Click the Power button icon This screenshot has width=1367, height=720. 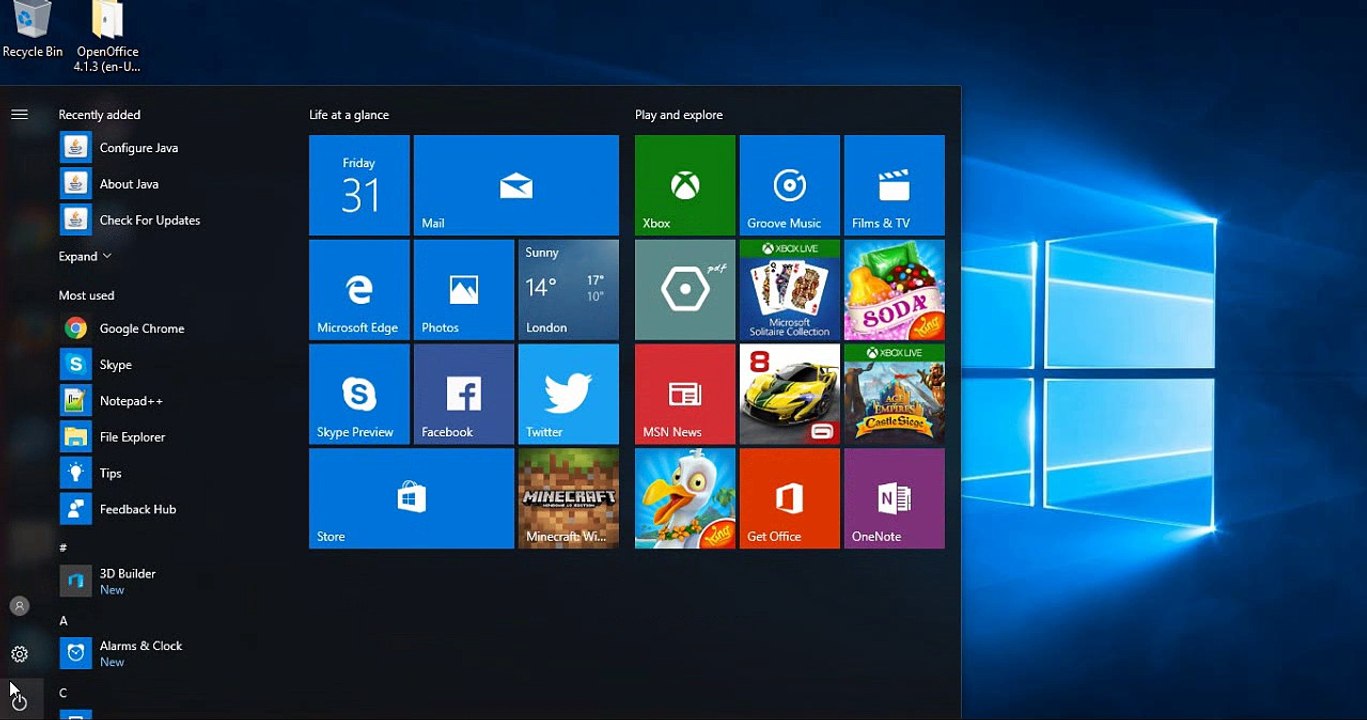point(19,701)
